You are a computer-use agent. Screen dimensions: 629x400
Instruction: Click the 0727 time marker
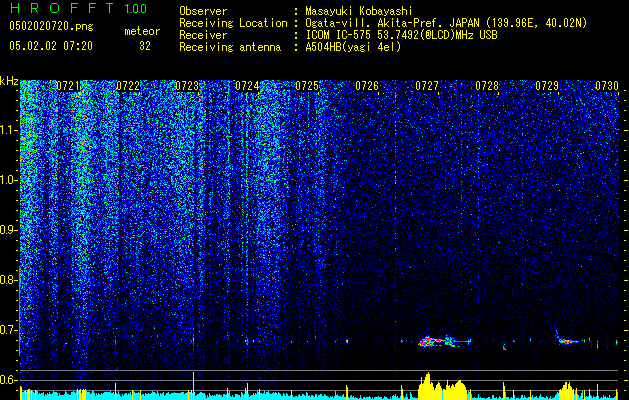[427, 86]
